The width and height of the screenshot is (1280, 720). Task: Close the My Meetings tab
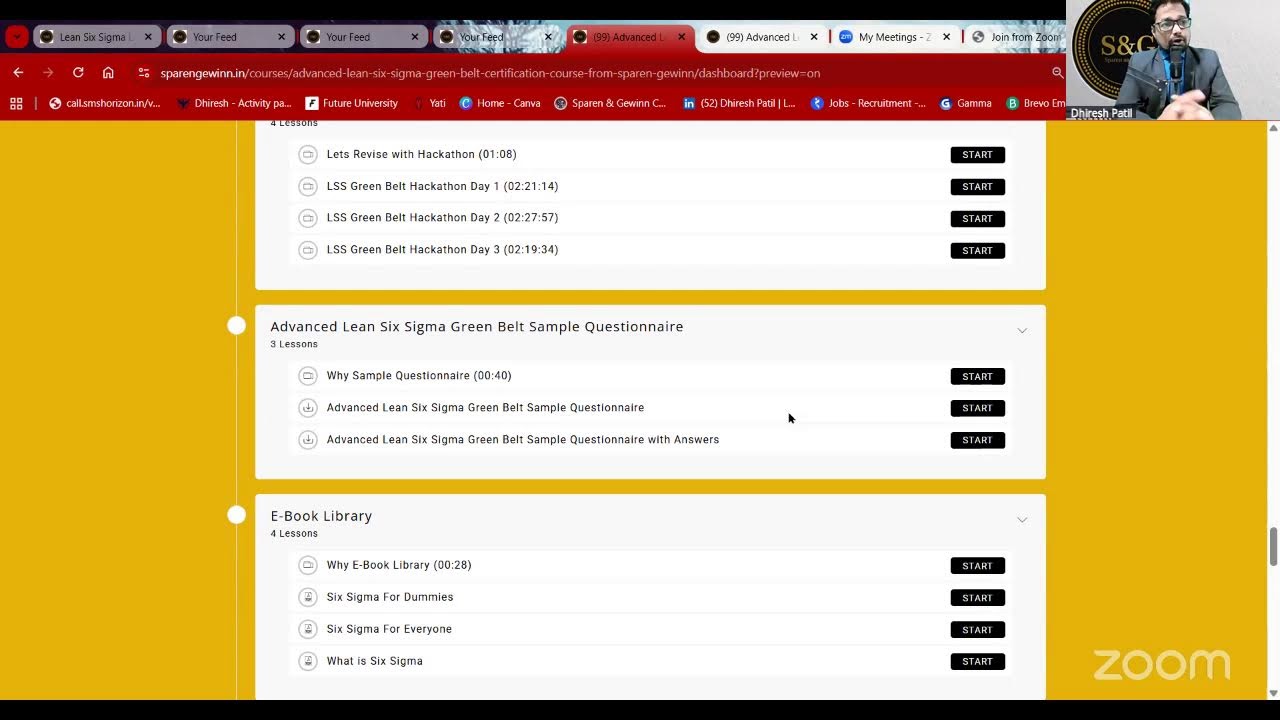pos(946,37)
